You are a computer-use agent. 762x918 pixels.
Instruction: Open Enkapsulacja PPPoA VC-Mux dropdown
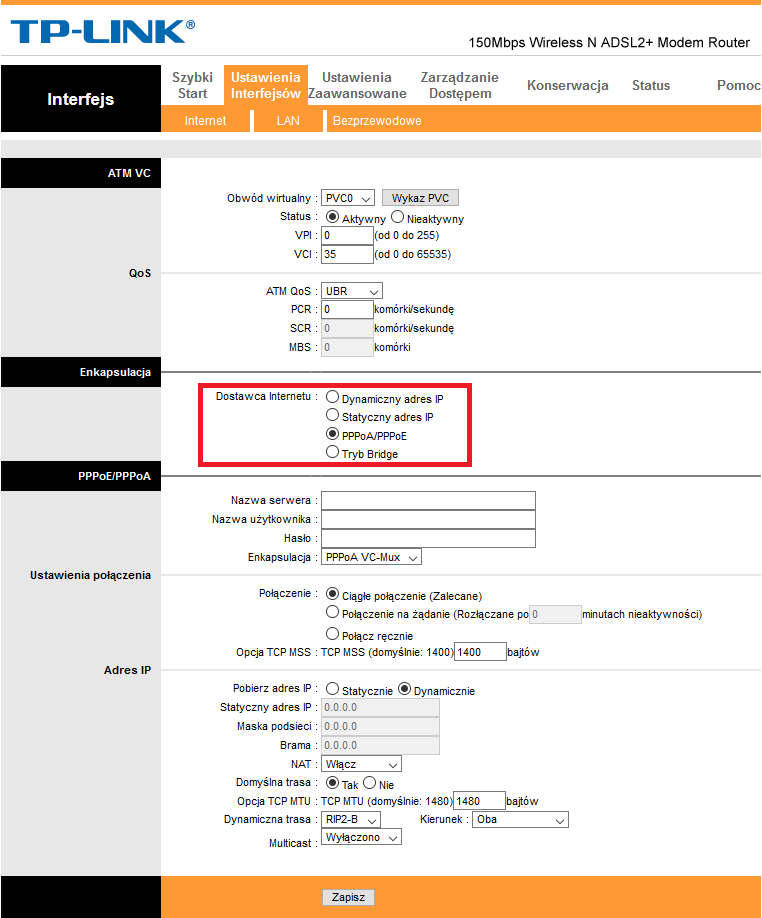click(371, 557)
